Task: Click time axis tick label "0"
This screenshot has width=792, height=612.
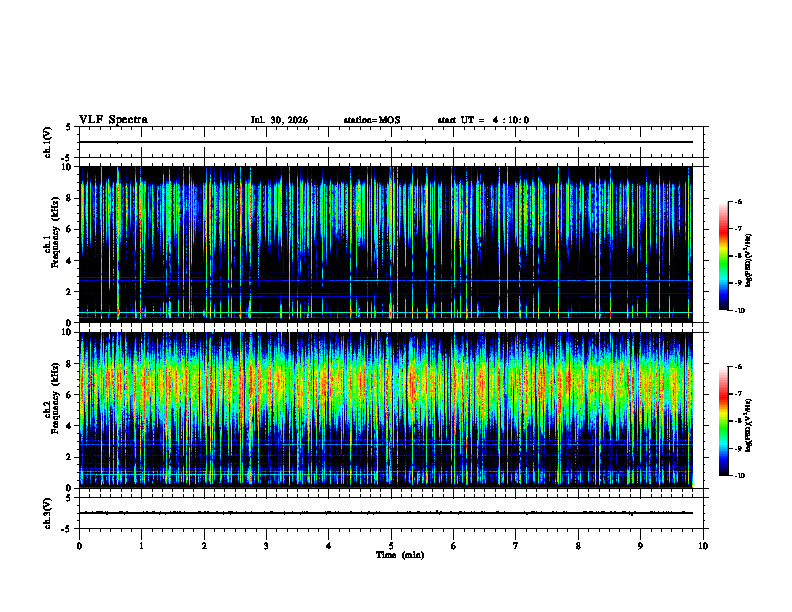Action: click(x=79, y=546)
